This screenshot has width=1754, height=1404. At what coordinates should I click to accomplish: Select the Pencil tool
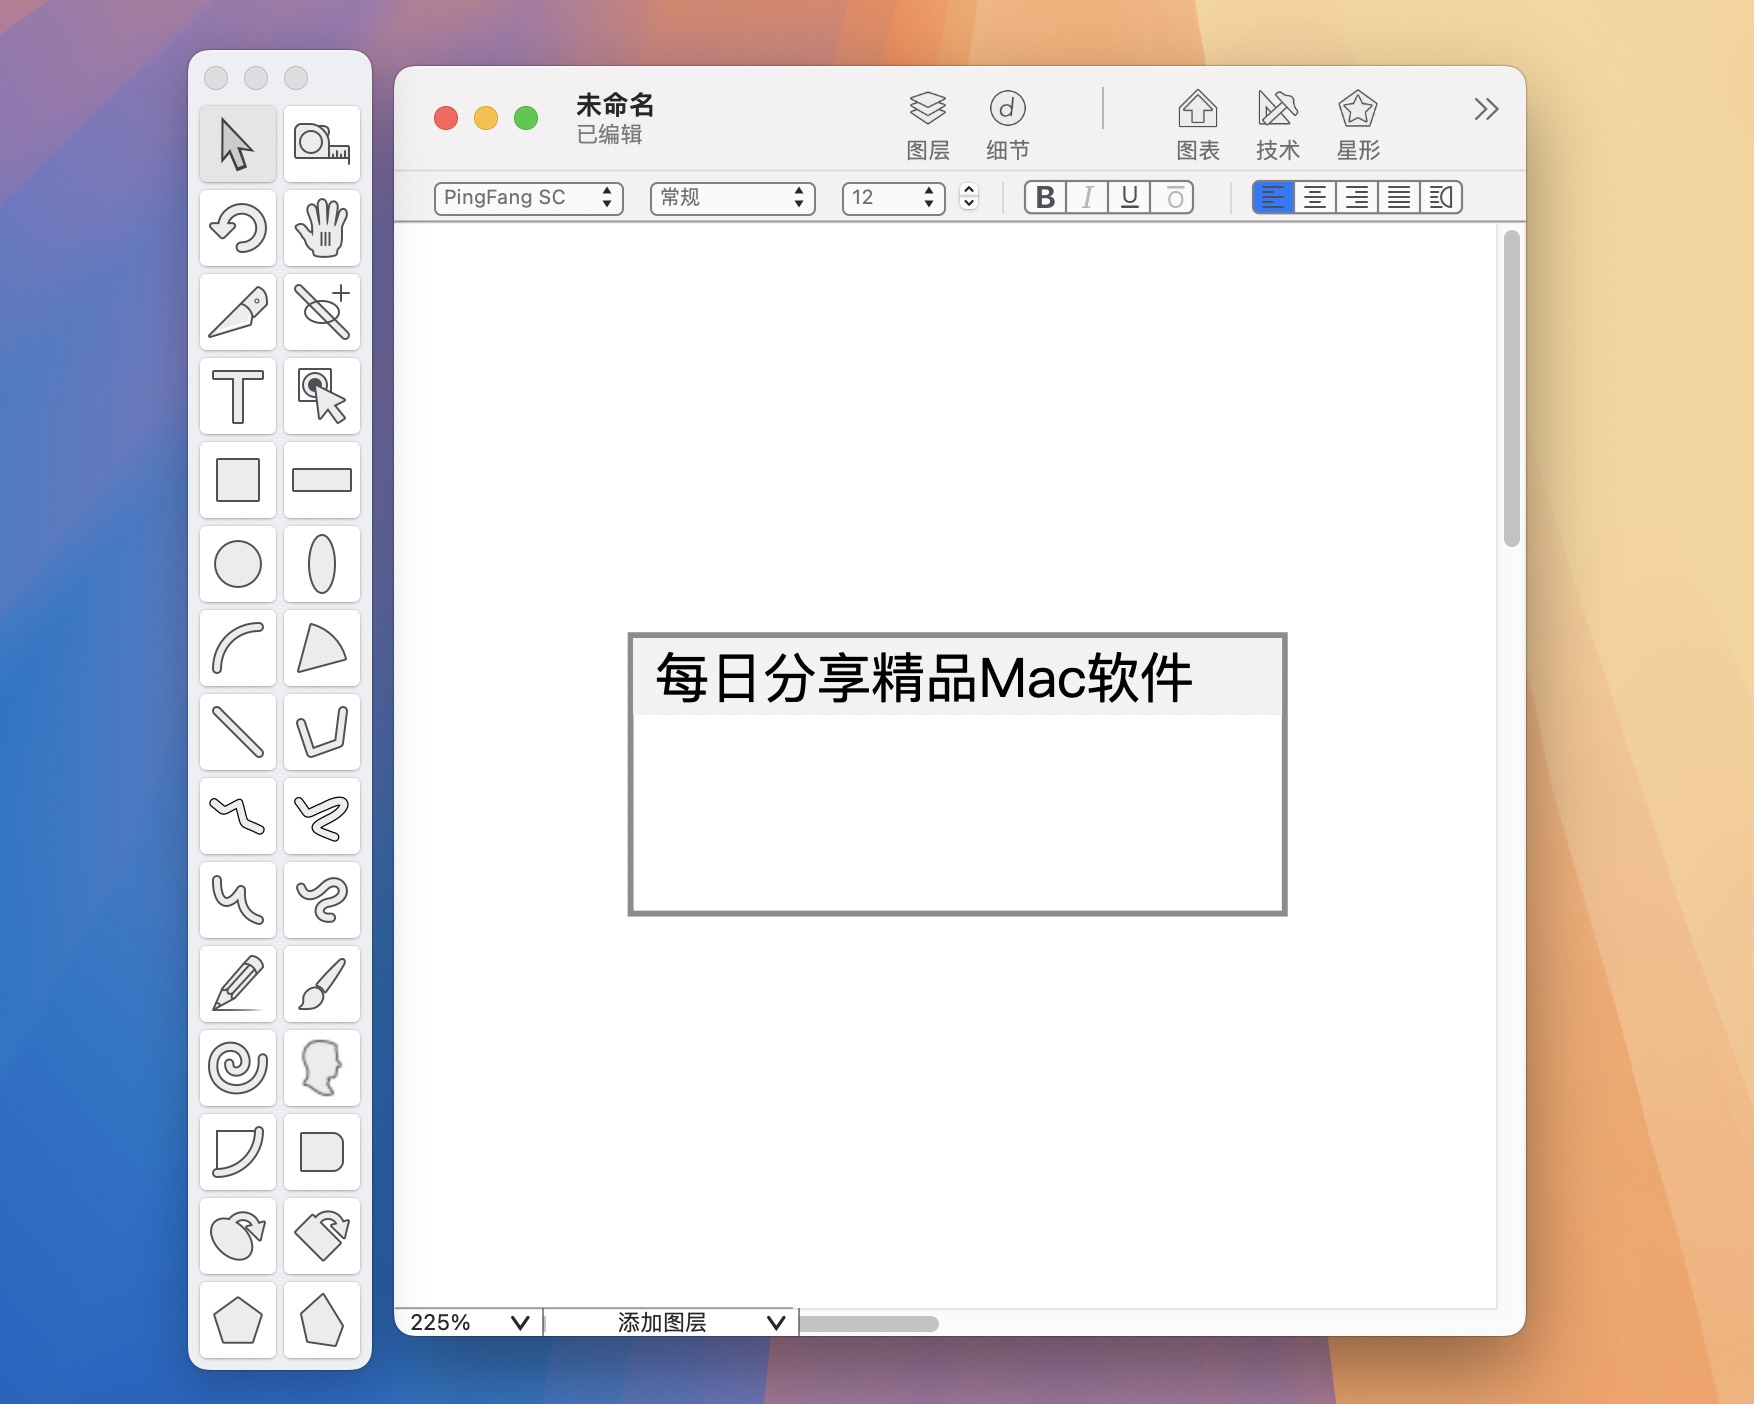(238, 985)
